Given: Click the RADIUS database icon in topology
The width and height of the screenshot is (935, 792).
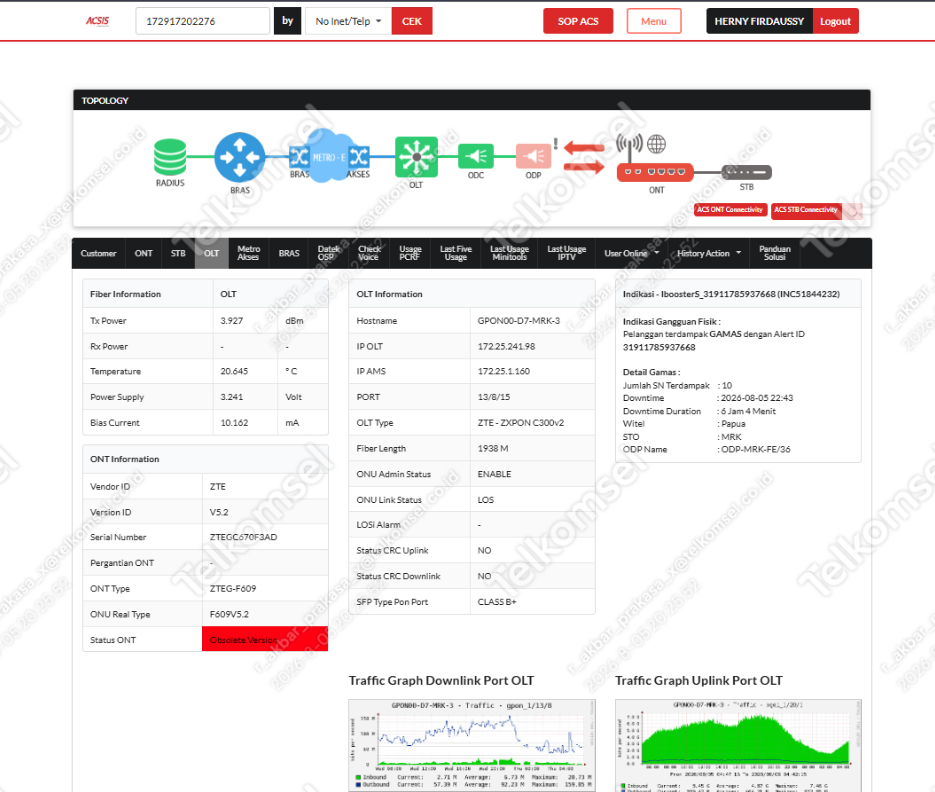Looking at the screenshot, I should pyautogui.click(x=170, y=157).
